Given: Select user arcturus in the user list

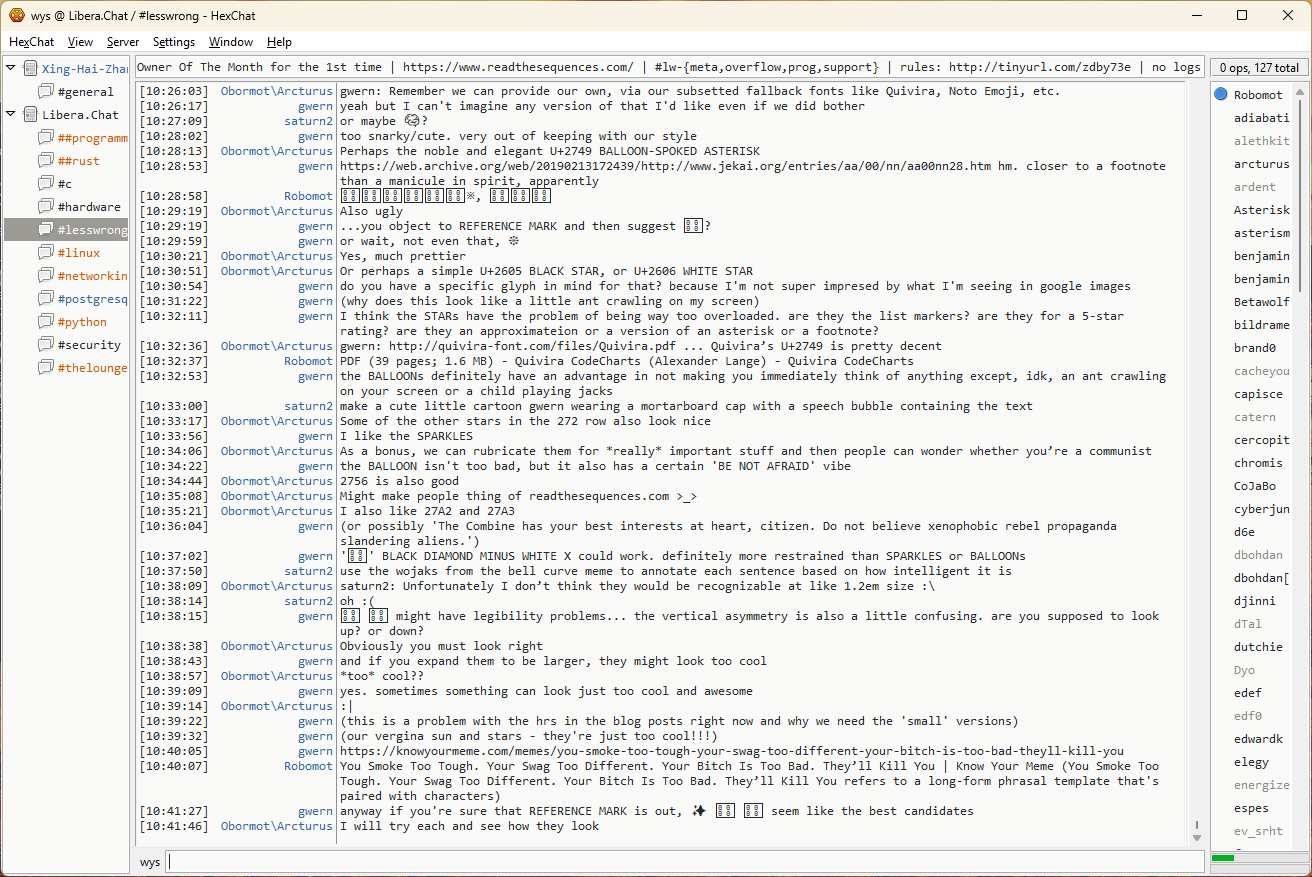Looking at the screenshot, I should 1261,164.
